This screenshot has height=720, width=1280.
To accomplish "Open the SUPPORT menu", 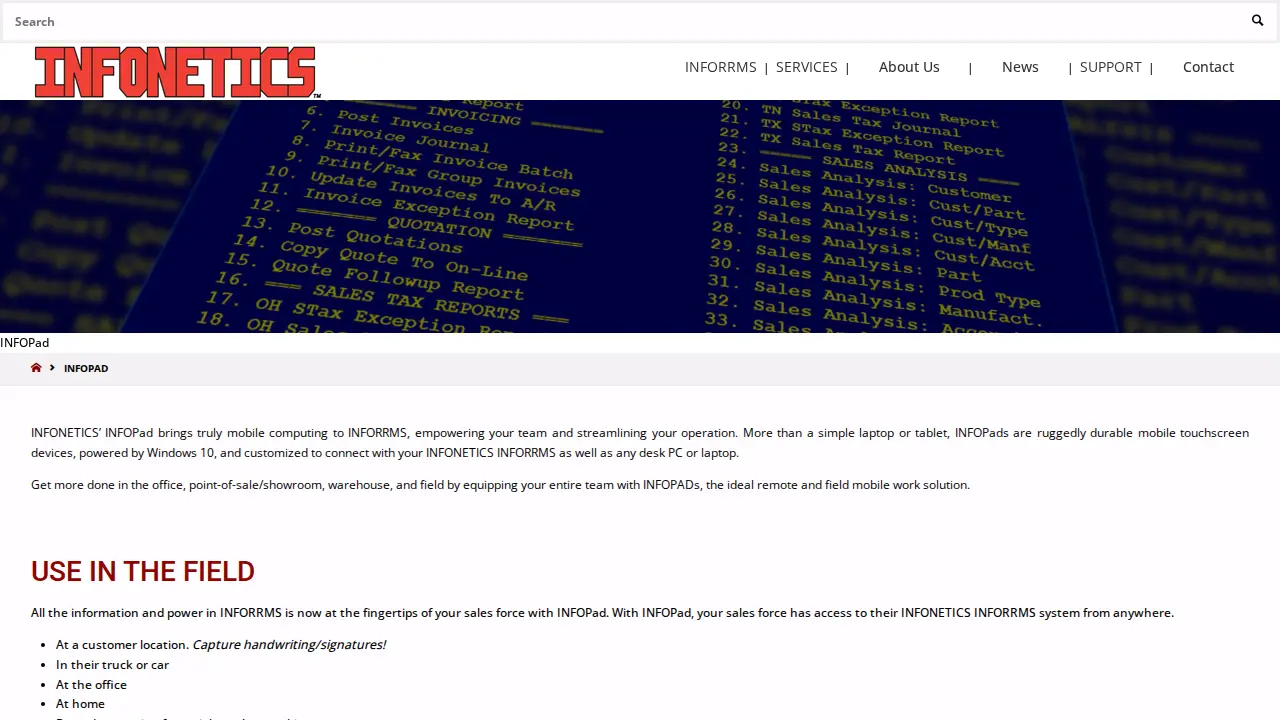I will 1110,67.
